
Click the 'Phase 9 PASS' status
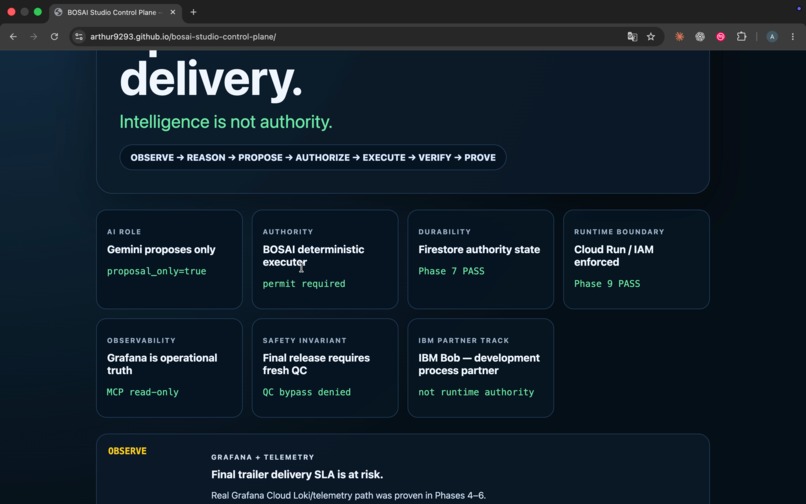[x=607, y=284]
